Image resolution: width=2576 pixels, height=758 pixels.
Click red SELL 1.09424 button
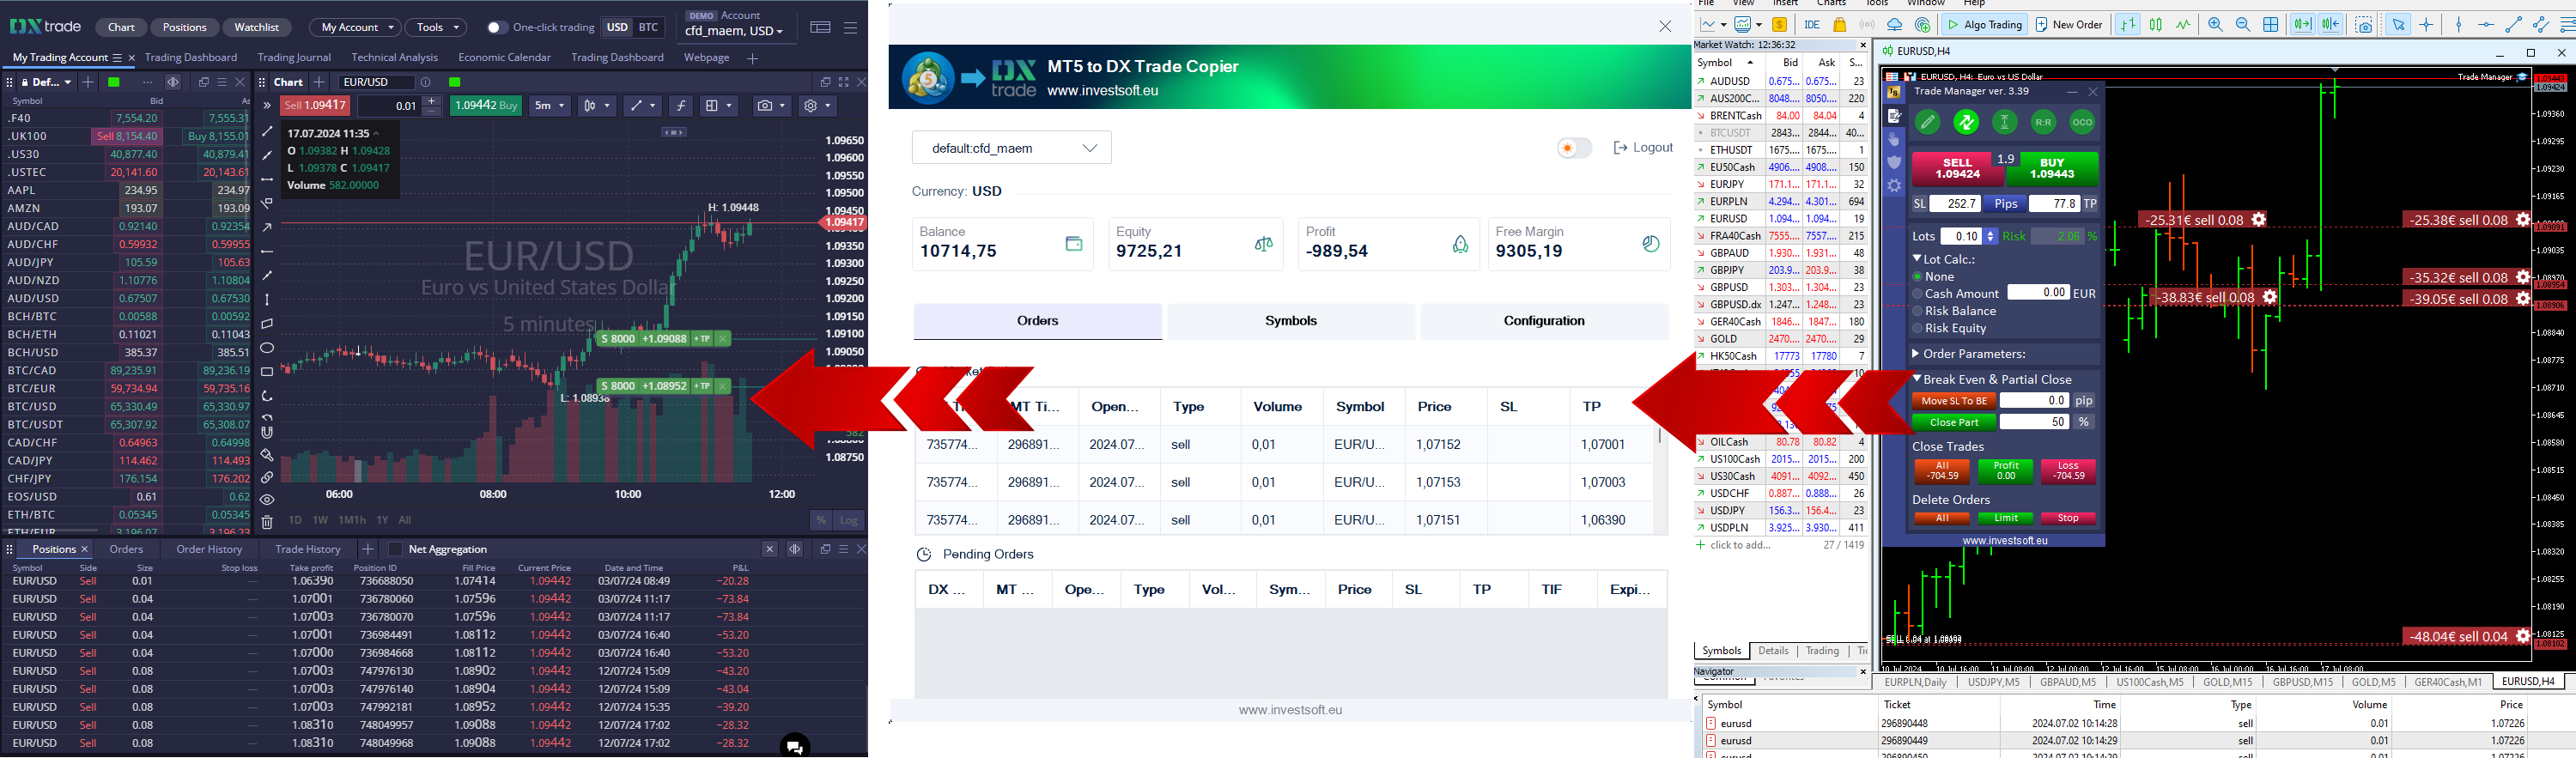coord(1957,169)
